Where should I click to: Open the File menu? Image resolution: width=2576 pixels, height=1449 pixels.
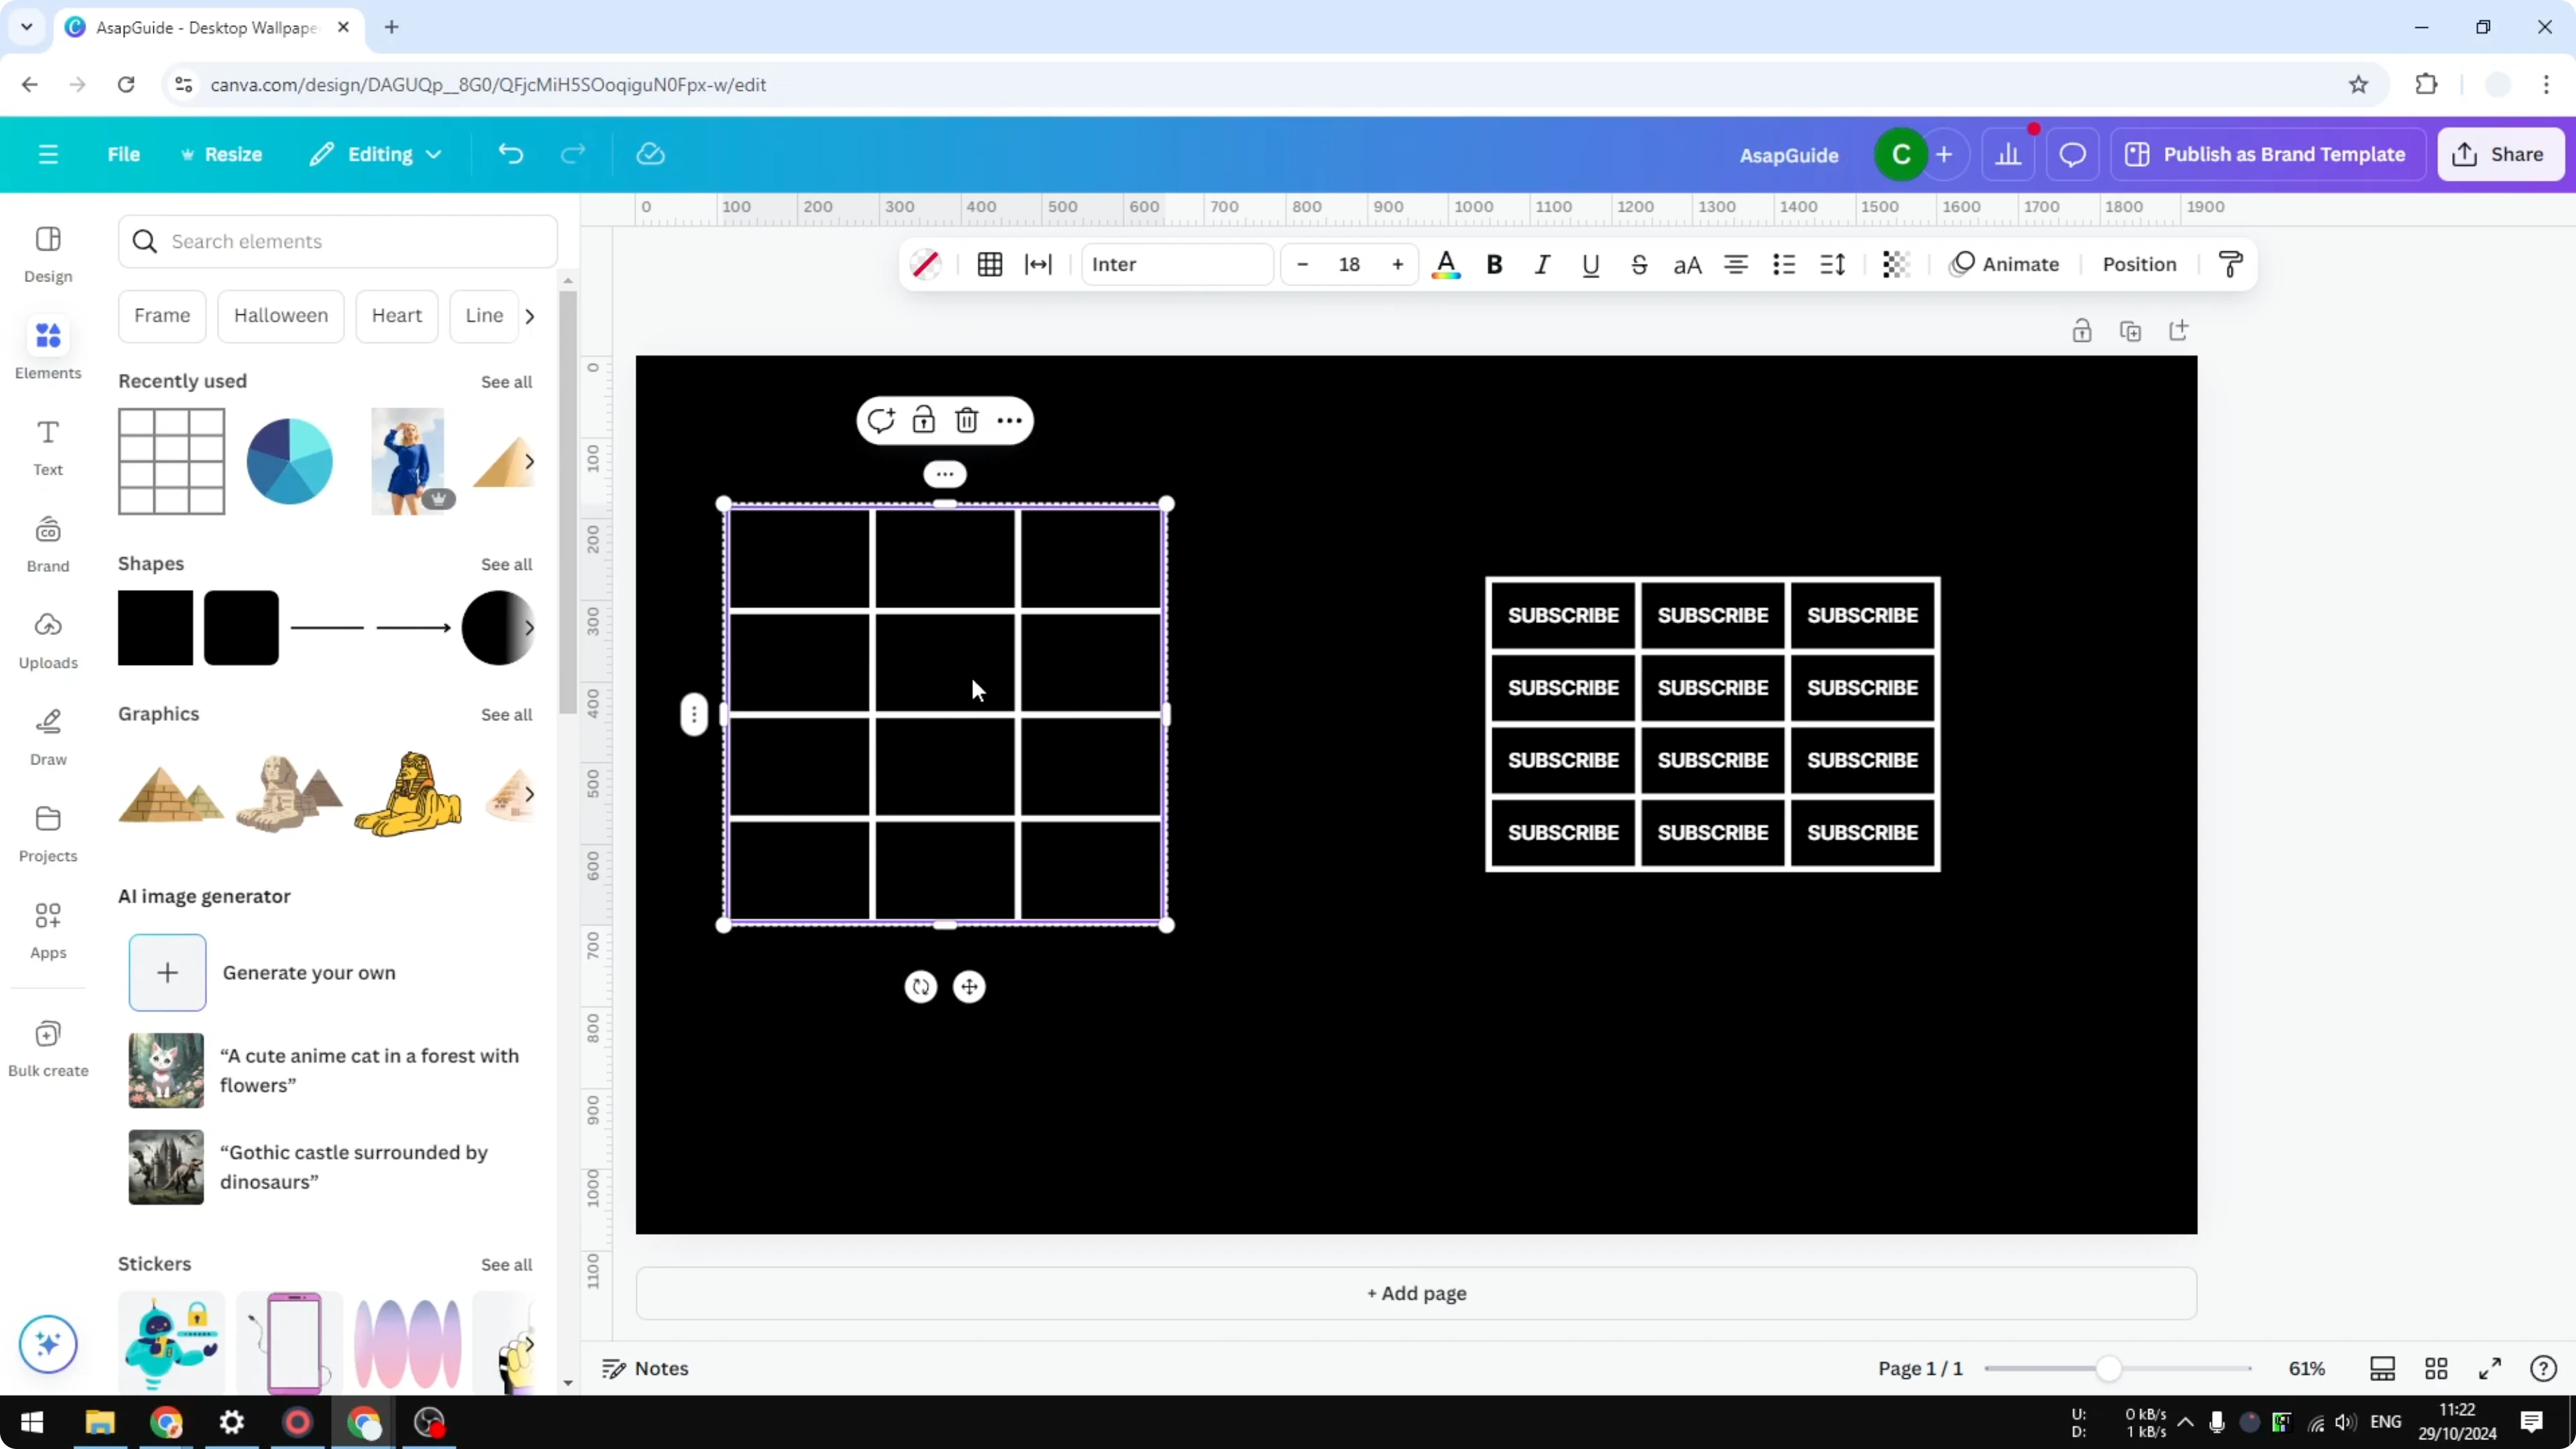click(124, 153)
